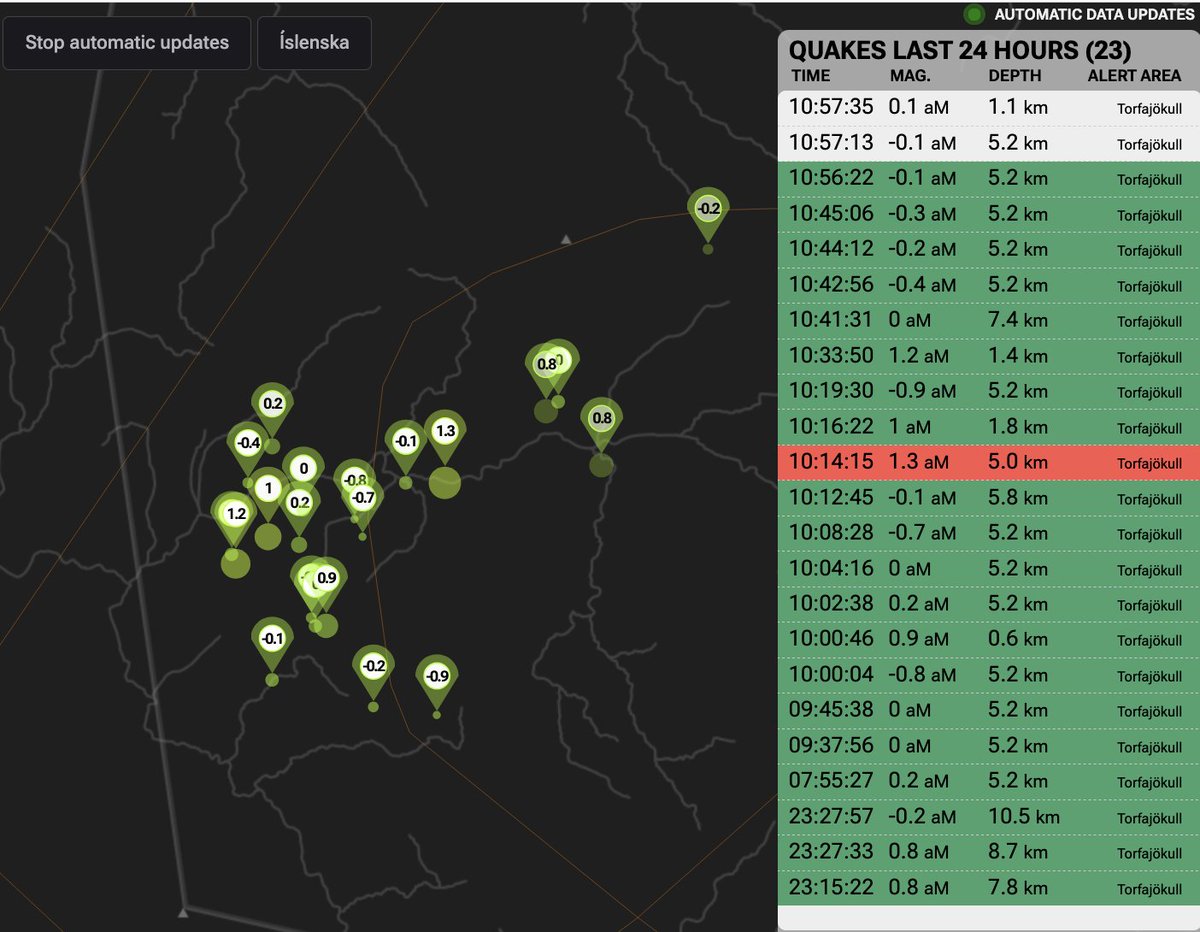Select the 10:45:06 quake row

987,214
